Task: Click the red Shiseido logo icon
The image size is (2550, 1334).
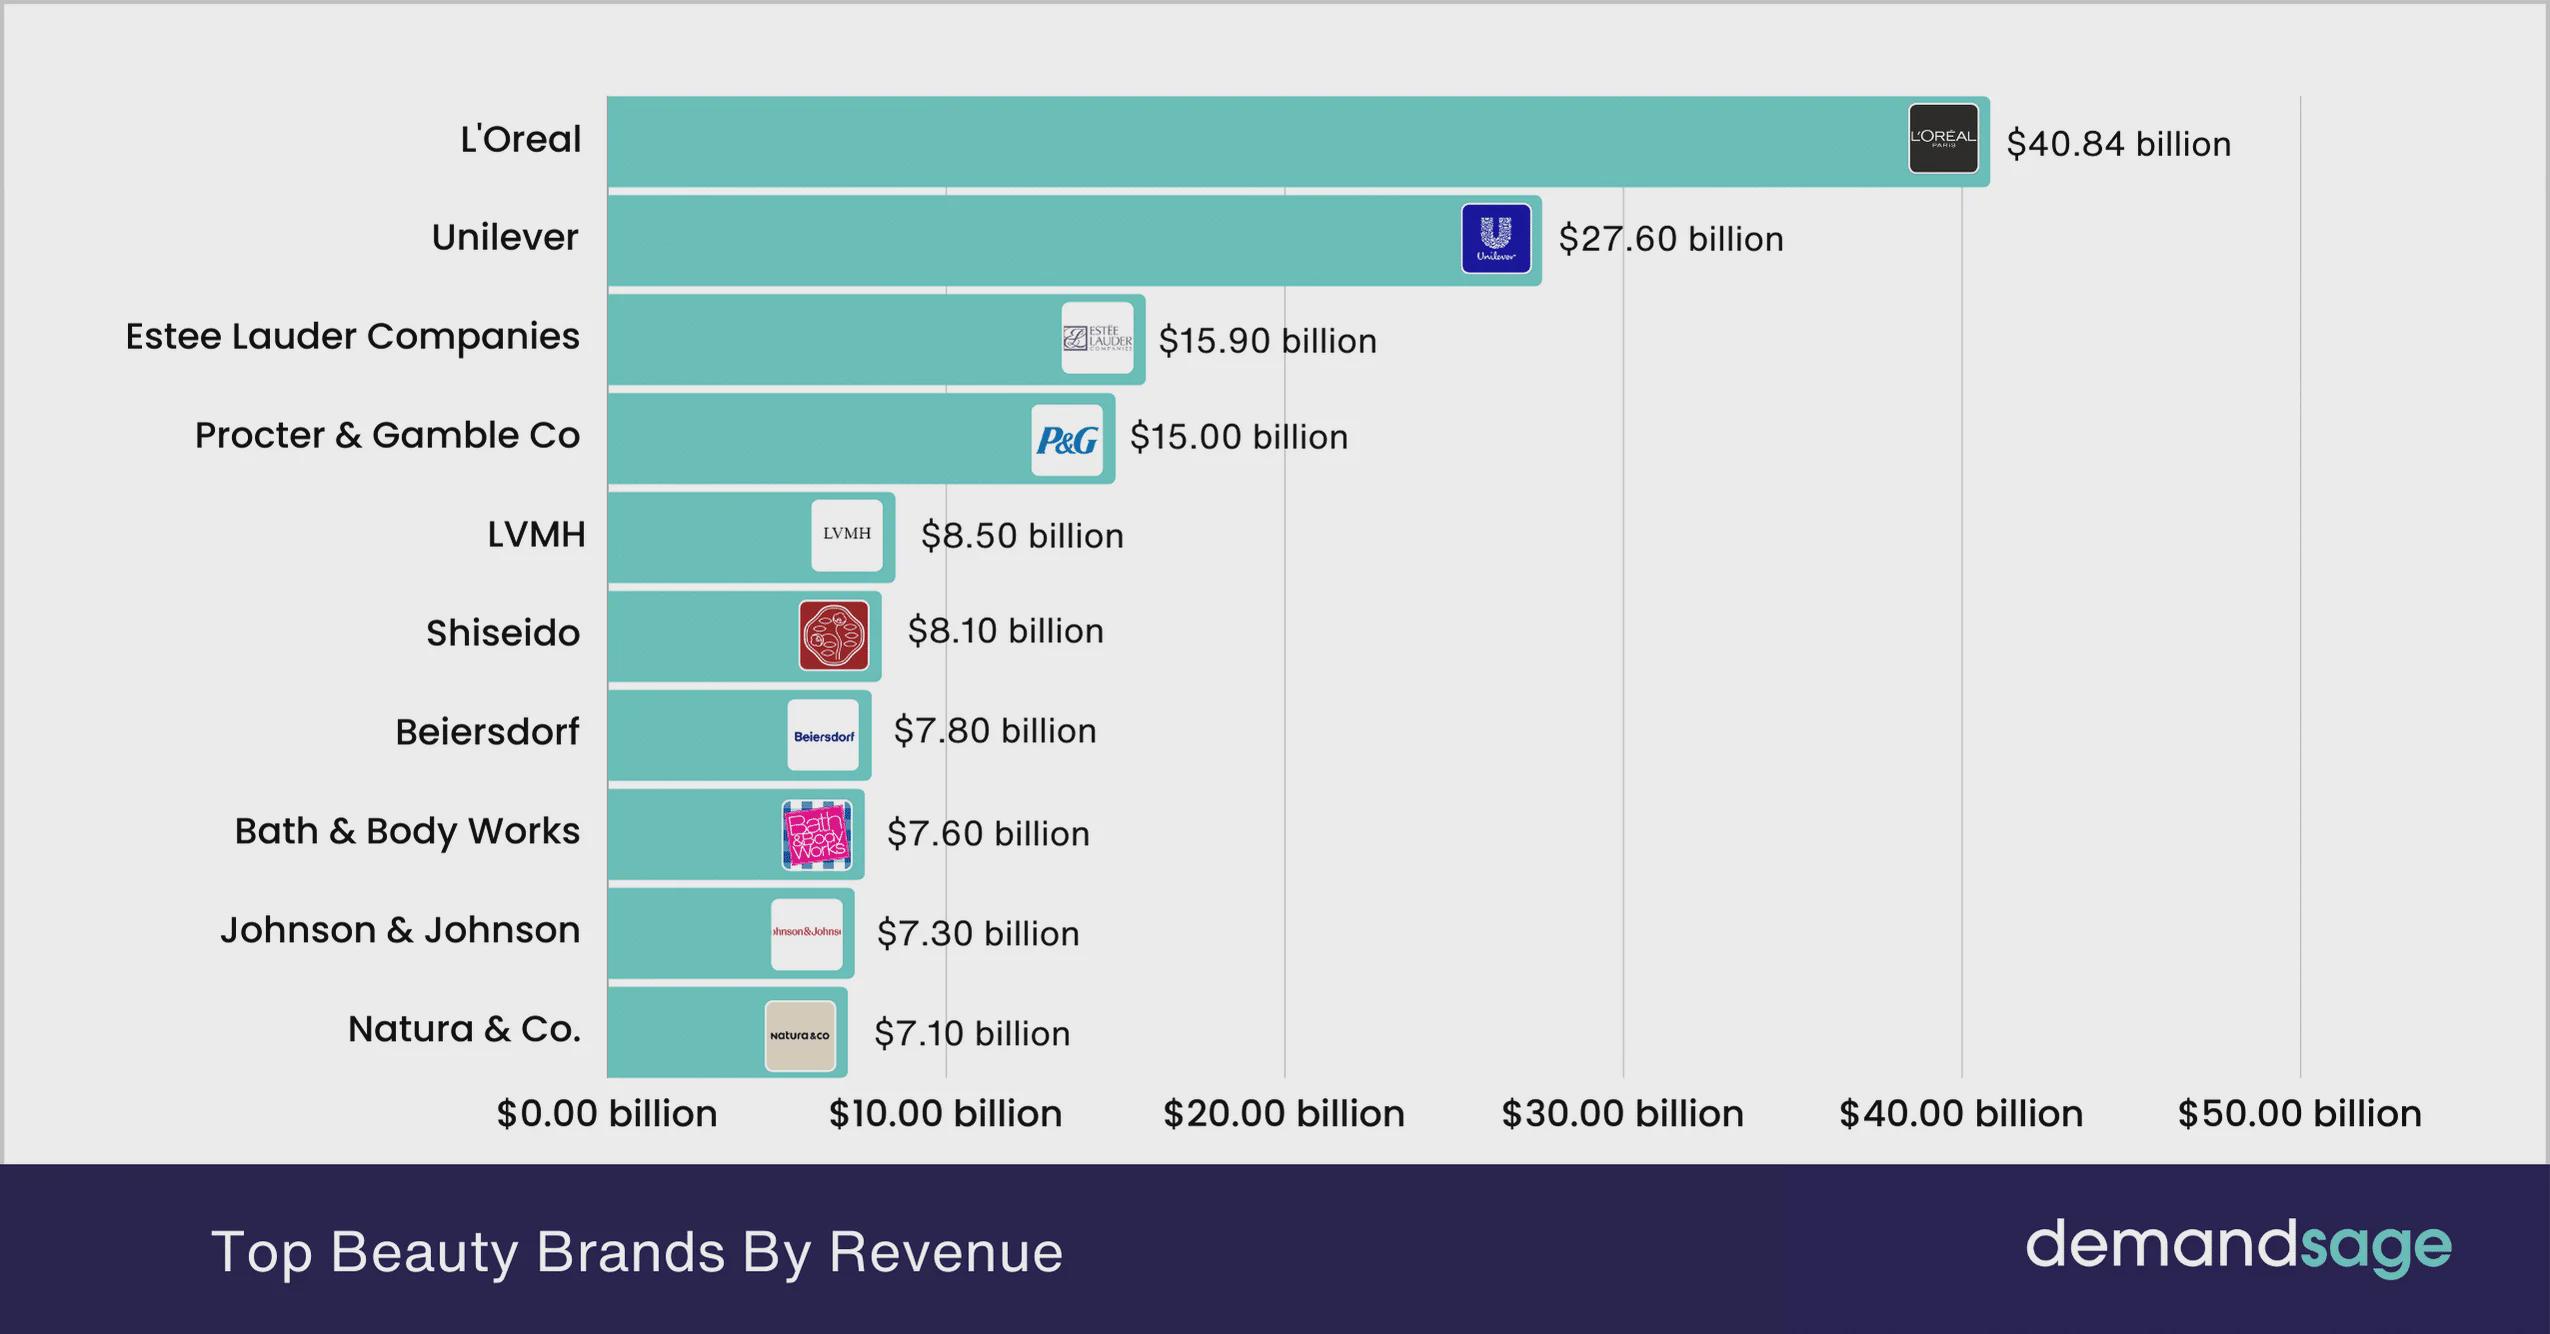Action: point(834,635)
